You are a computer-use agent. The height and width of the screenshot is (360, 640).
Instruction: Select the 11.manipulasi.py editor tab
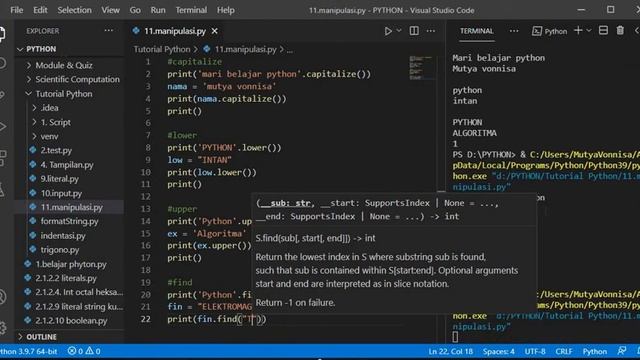point(175,31)
